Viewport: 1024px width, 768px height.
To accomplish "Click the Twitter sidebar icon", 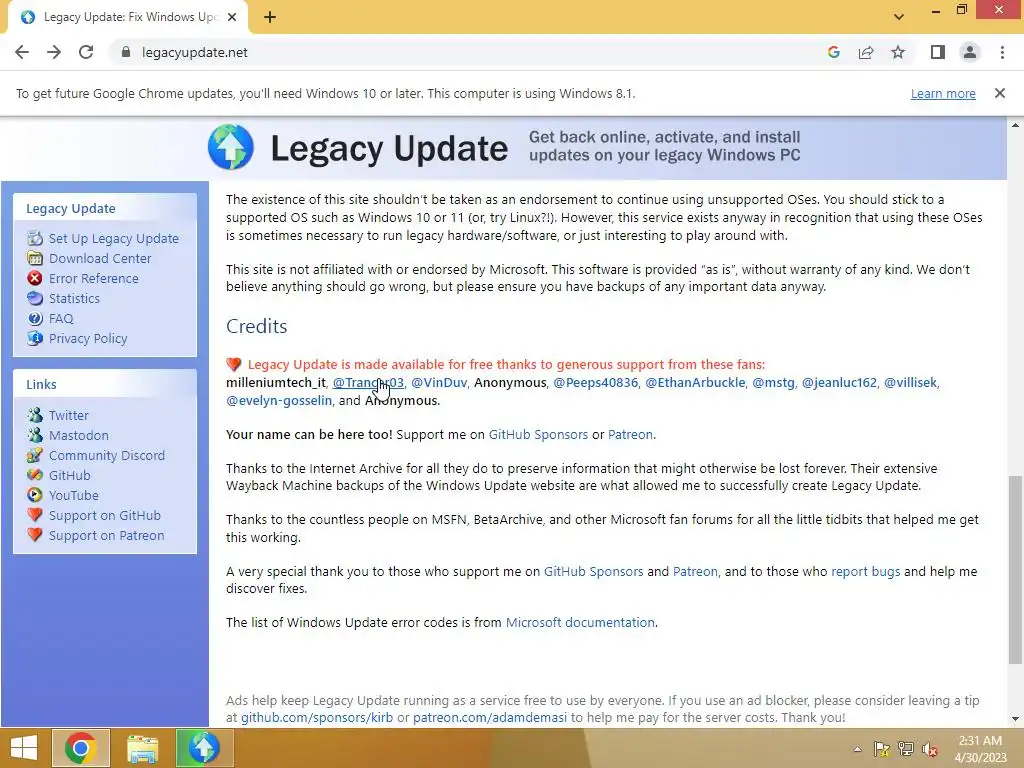I will point(35,415).
